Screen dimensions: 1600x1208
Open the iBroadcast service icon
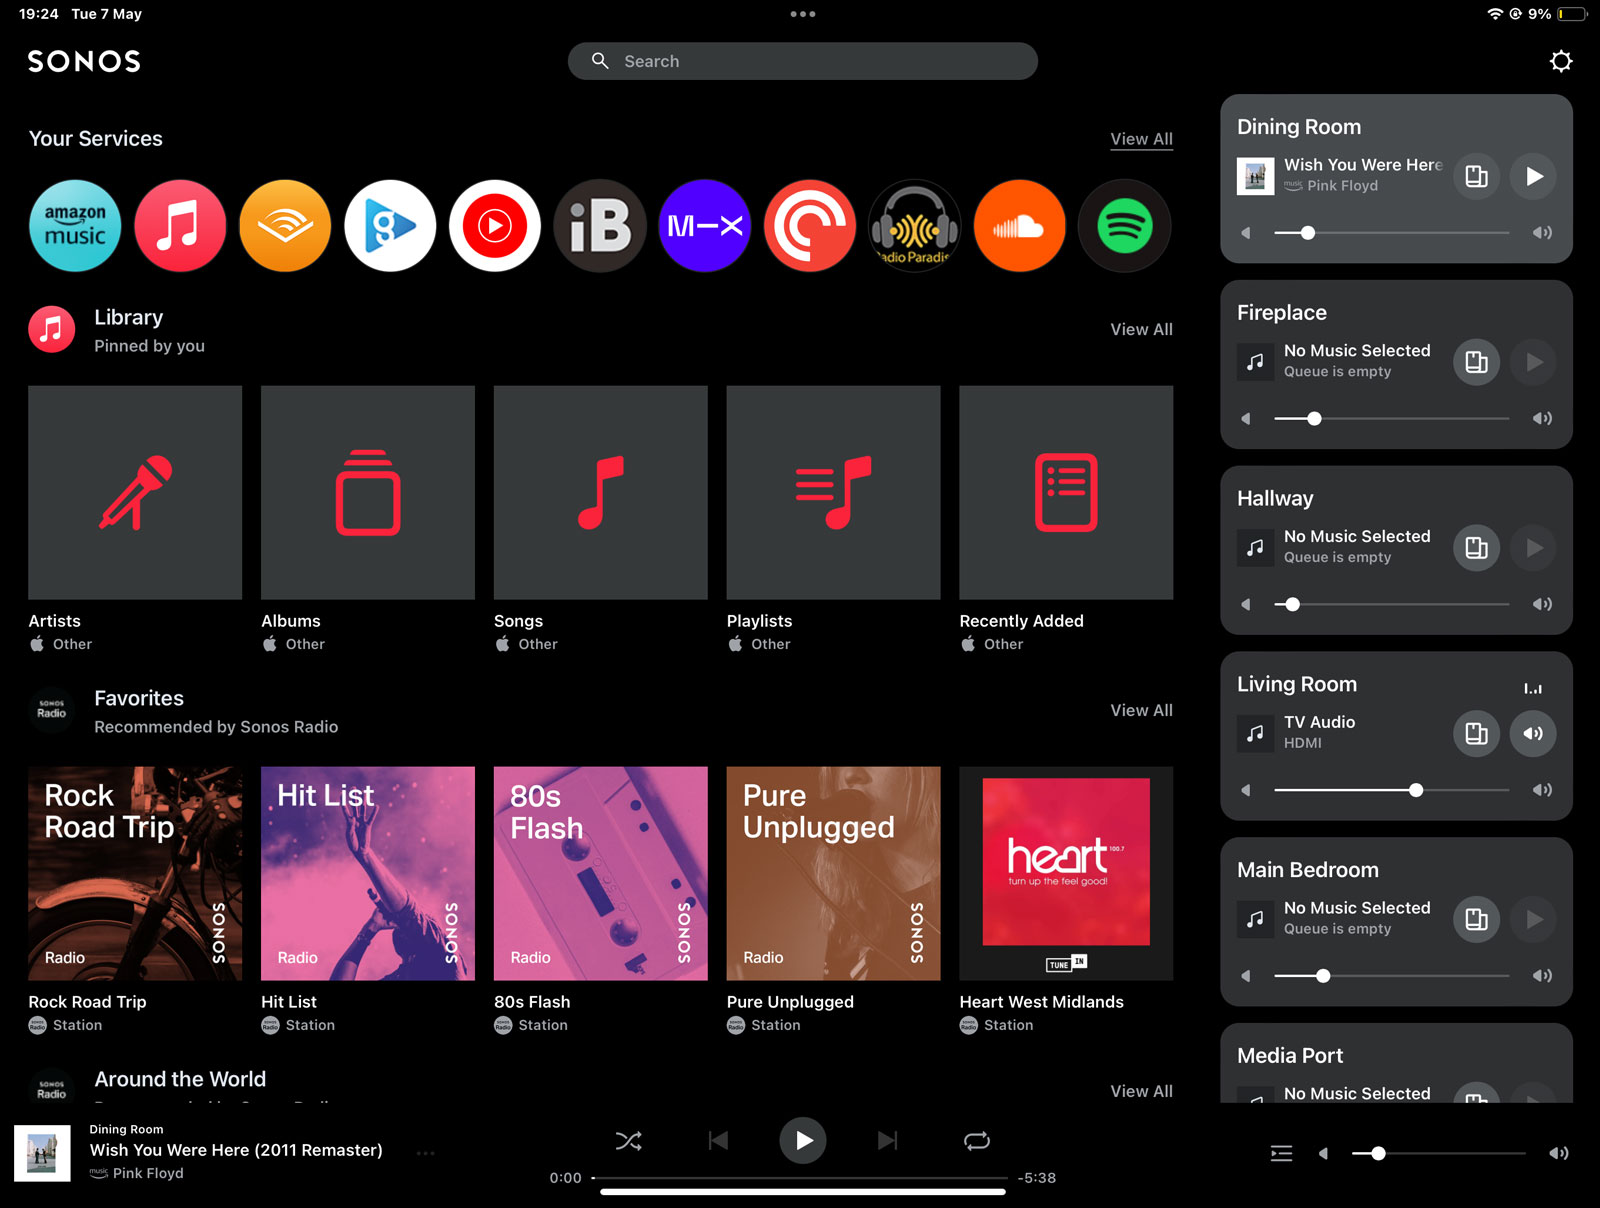click(600, 226)
